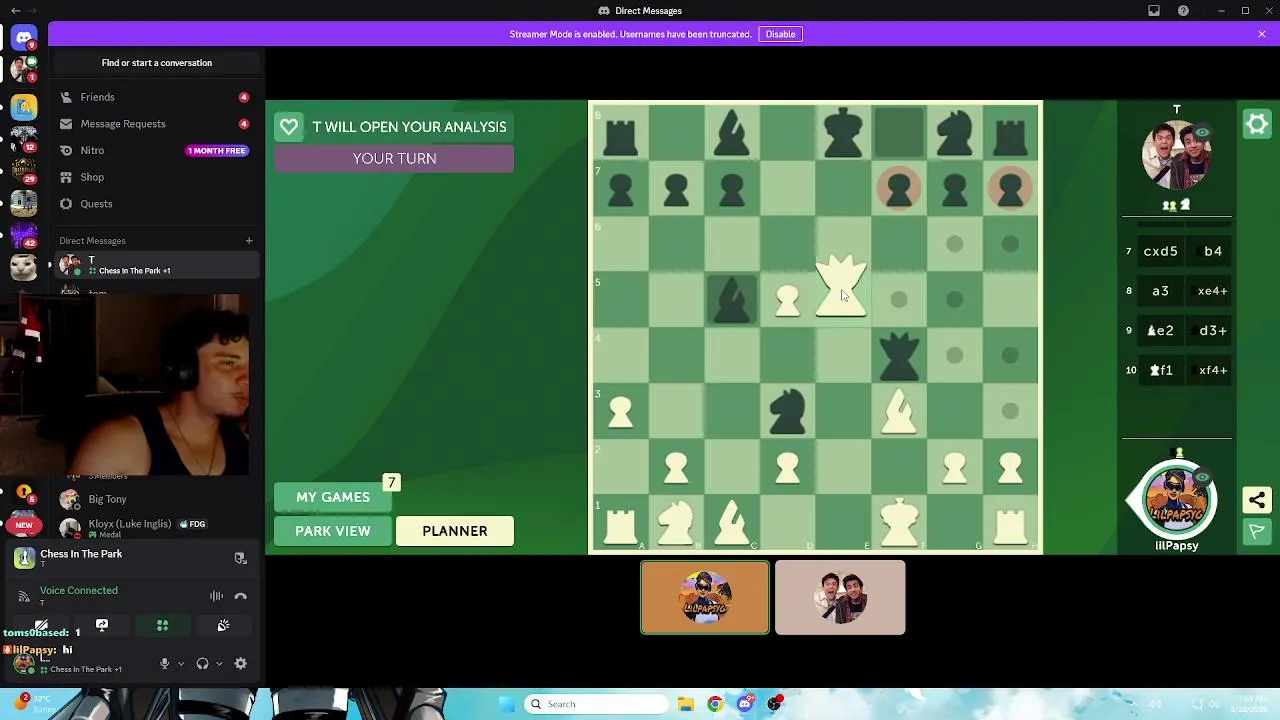Jump to bishop e2 move in list
The width and height of the screenshot is (1280, 720).
[1160, 331]
